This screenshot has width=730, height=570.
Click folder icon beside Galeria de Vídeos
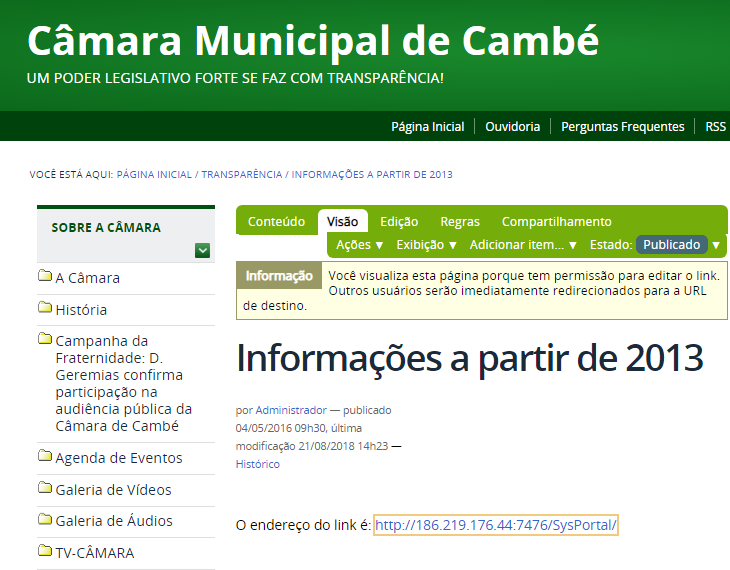45,489
